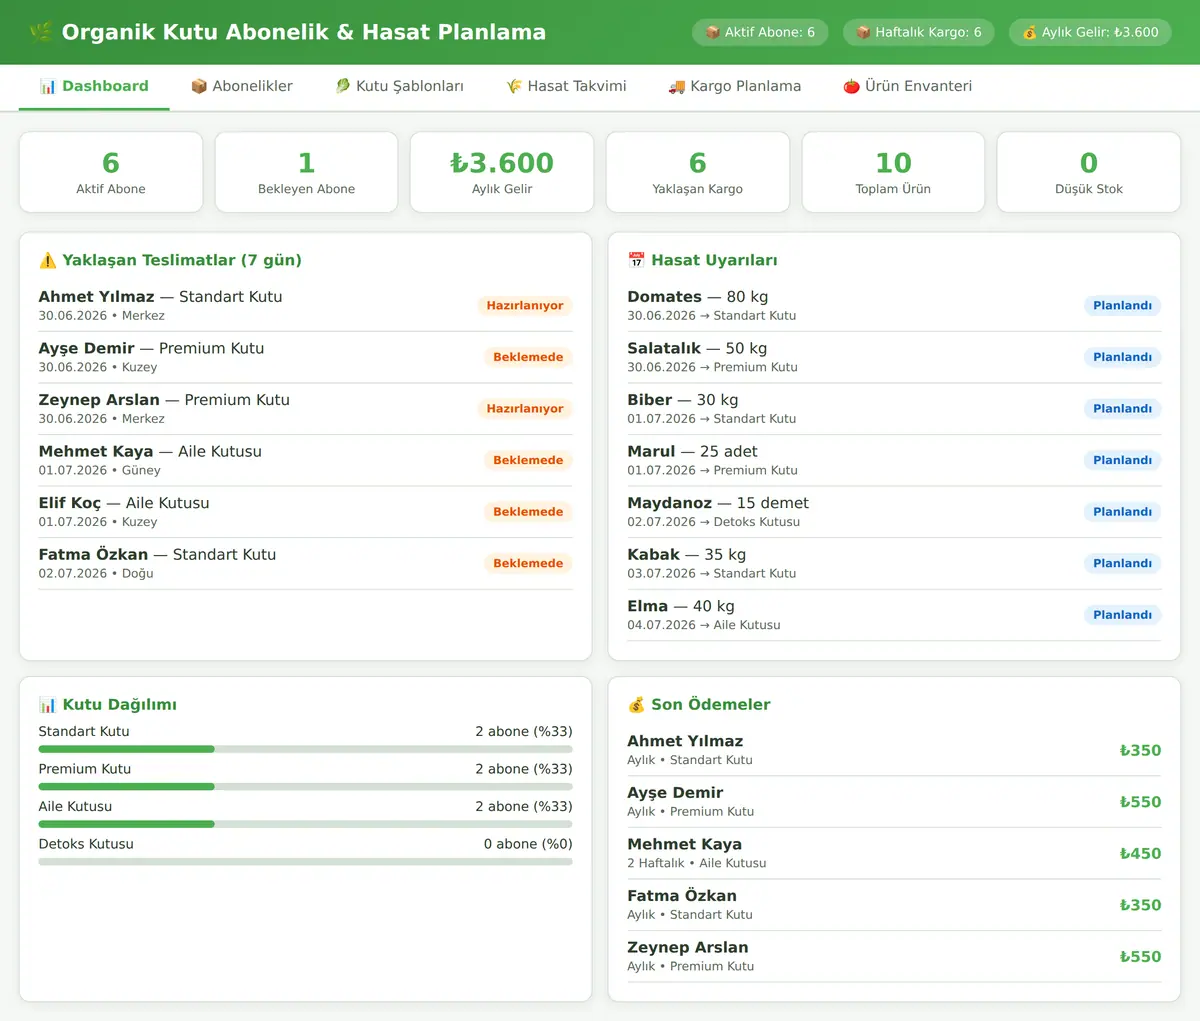Click the Hasat Takvimi wheat icon
1200x1021 pixels.
[514, 86]
